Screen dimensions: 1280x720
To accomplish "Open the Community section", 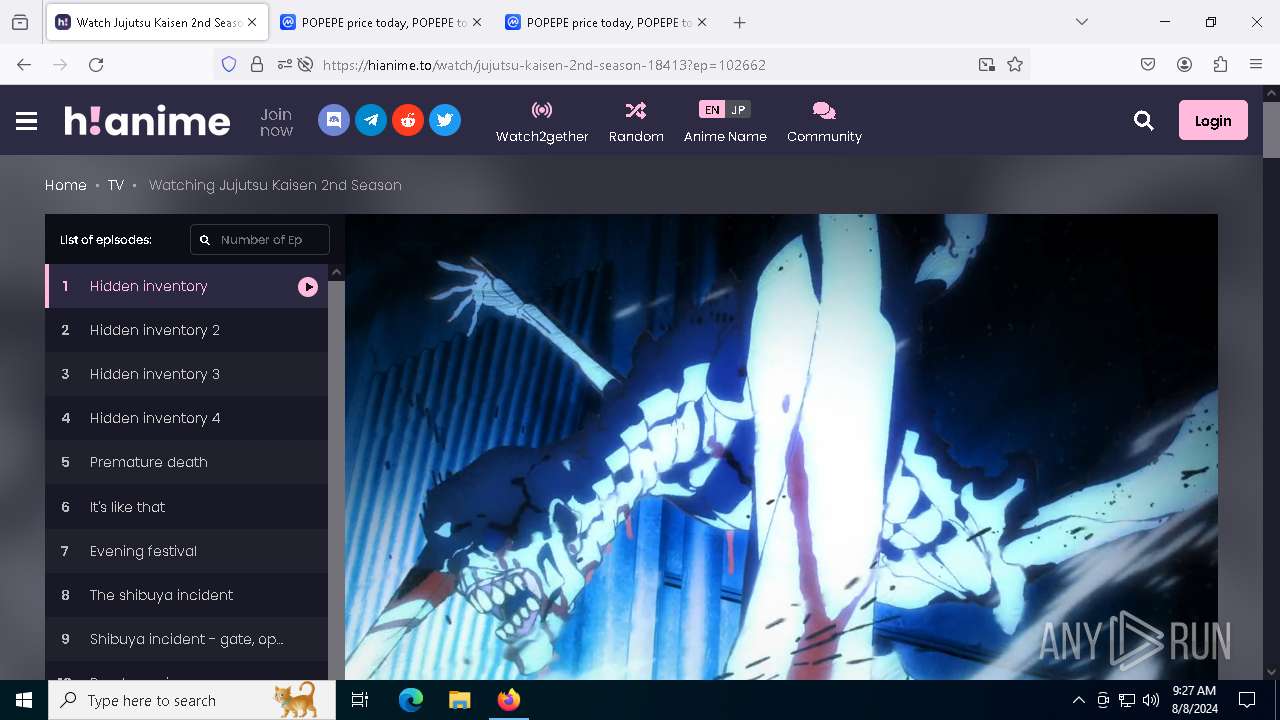I will coord(824,122).
